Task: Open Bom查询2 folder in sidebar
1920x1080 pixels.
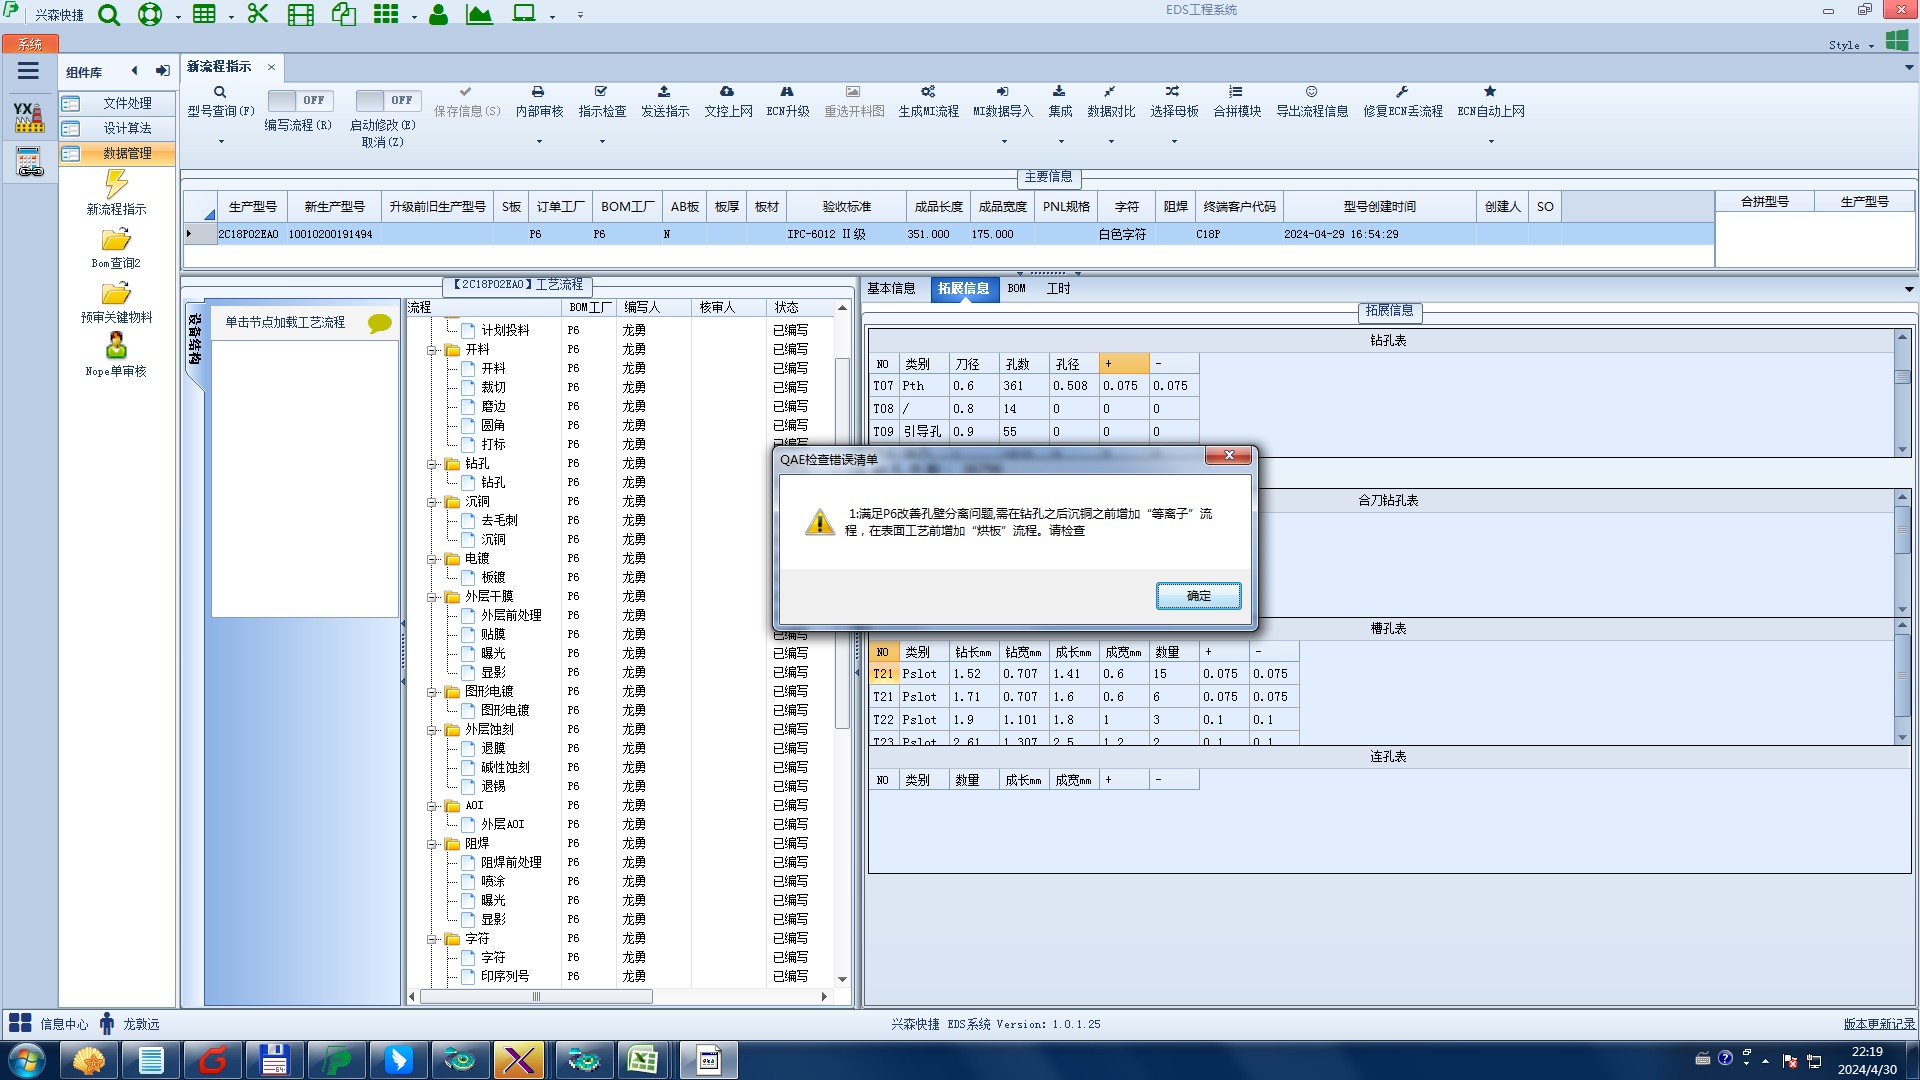Action: pyautogui.click(x=116, y=248)
